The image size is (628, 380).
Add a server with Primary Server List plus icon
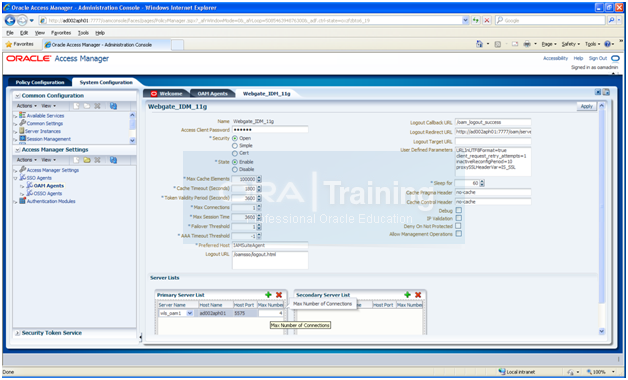[268, 295]
